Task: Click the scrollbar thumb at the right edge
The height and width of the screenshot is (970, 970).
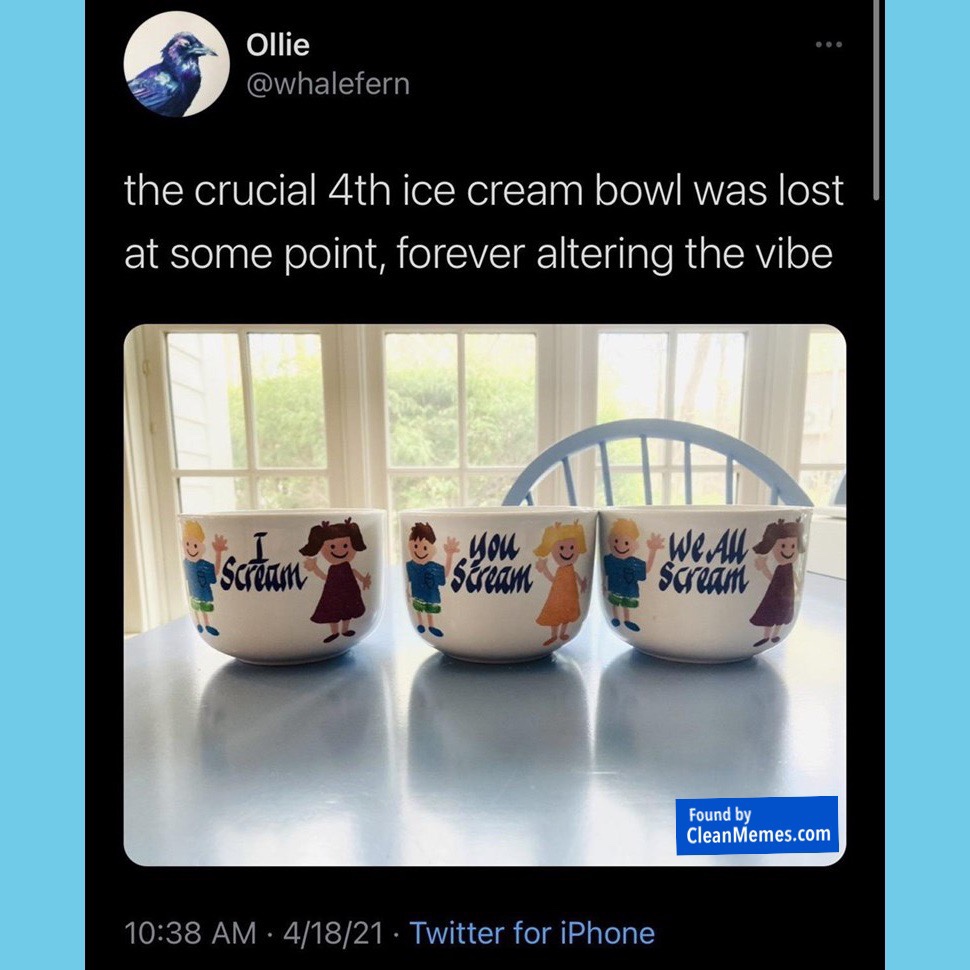Action: point(877,100)
